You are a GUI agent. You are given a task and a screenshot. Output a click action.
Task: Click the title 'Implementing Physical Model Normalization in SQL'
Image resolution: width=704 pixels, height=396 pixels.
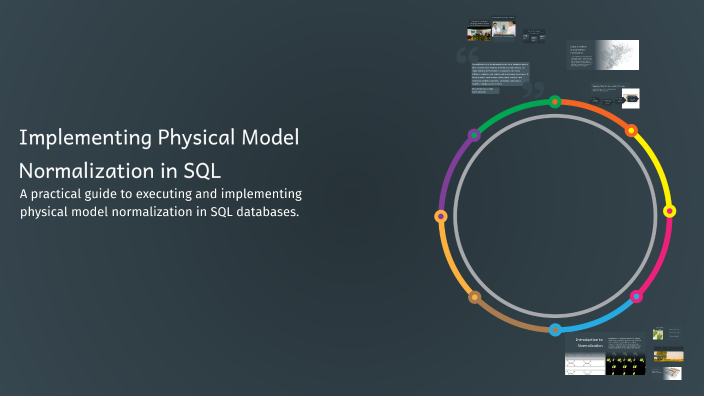[159, 154]
